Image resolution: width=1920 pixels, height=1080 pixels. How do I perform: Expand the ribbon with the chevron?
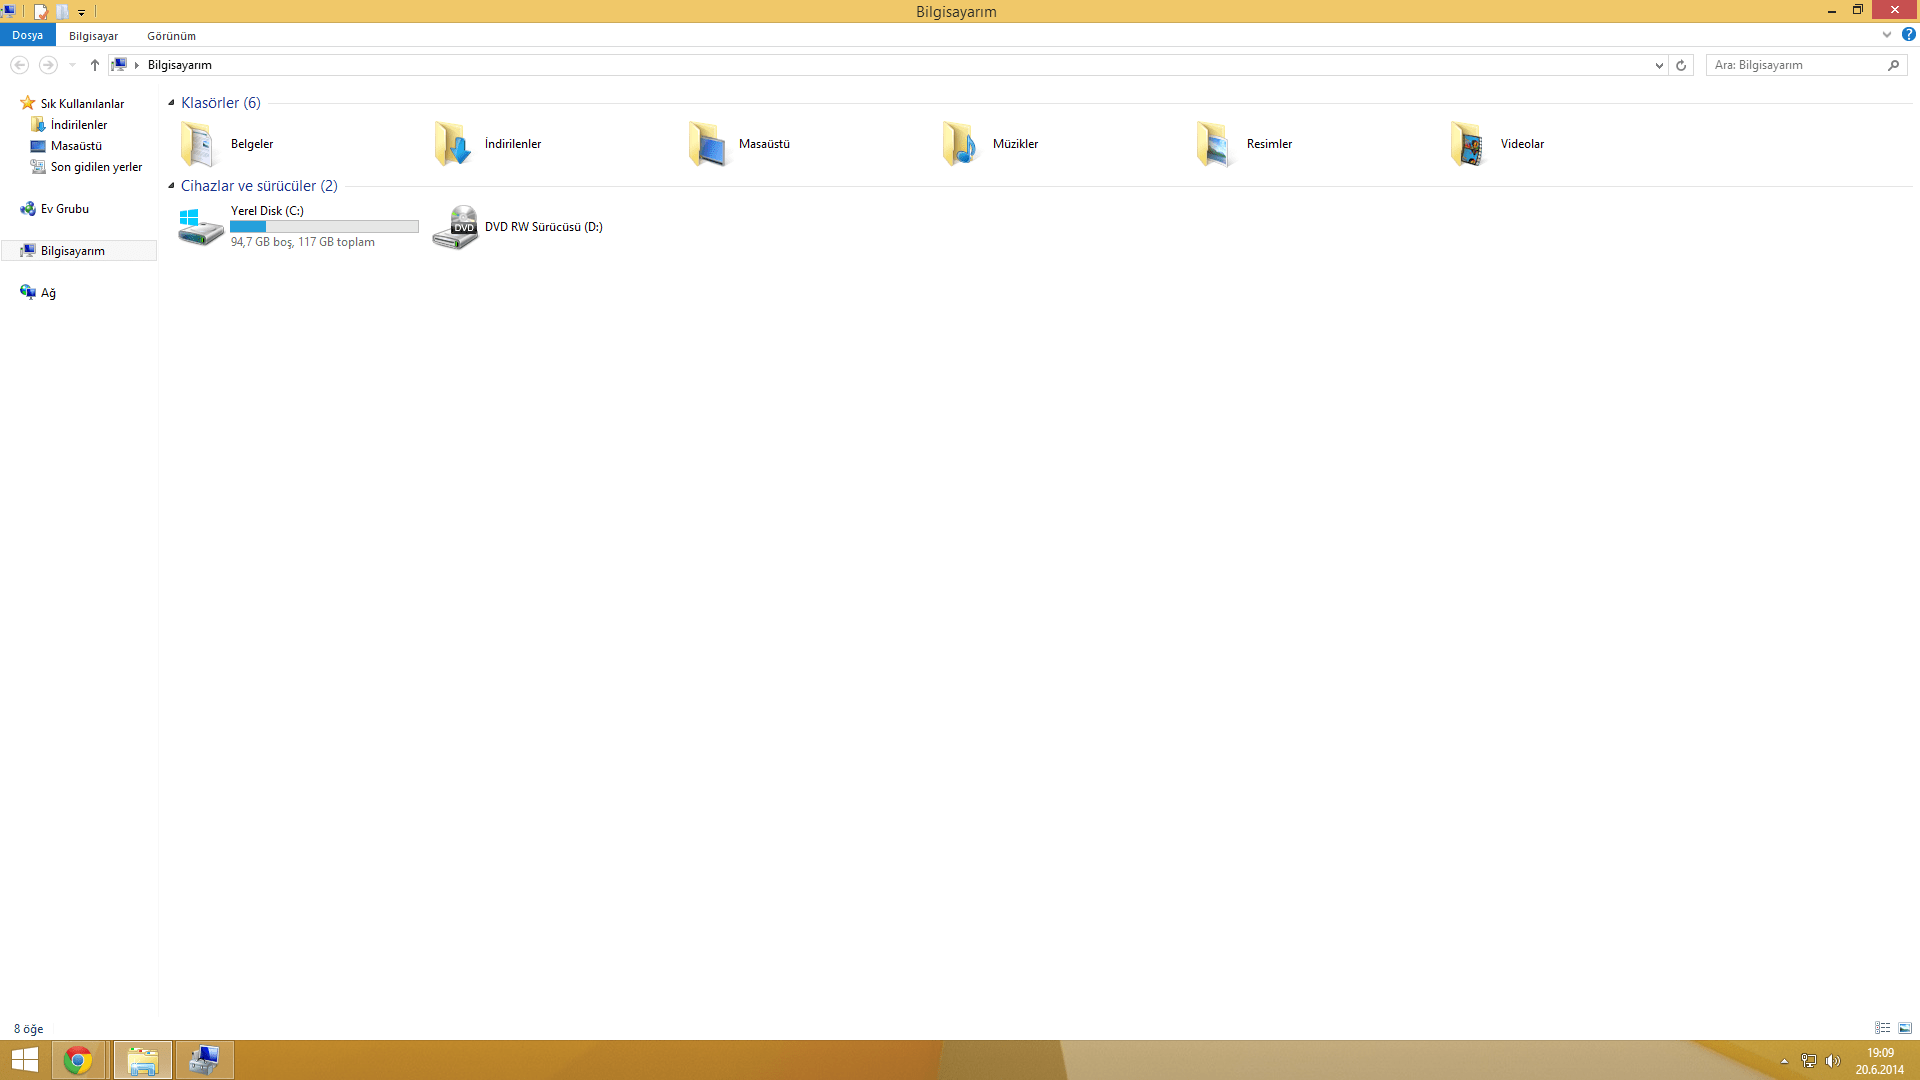tap(1886, 35)
